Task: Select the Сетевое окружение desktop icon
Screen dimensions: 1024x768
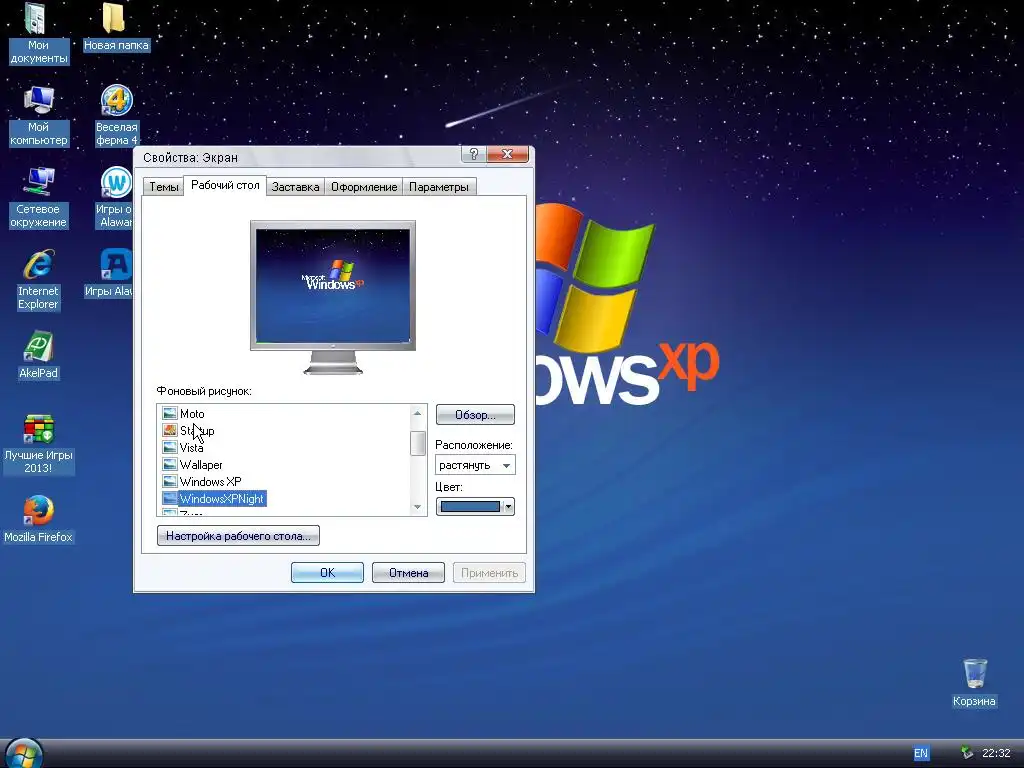Action: click(x=38, y=197)
